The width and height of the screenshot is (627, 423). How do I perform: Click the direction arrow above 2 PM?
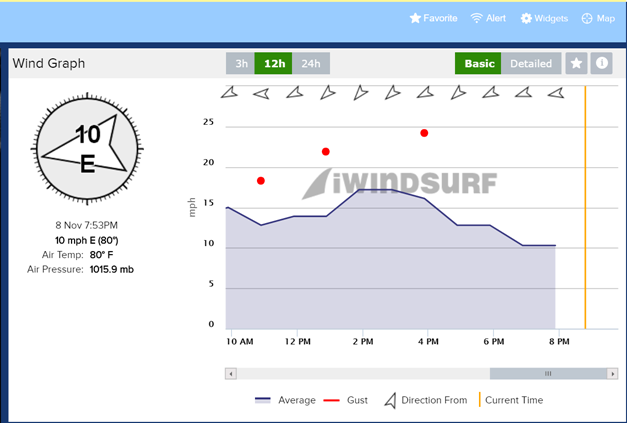360,92
